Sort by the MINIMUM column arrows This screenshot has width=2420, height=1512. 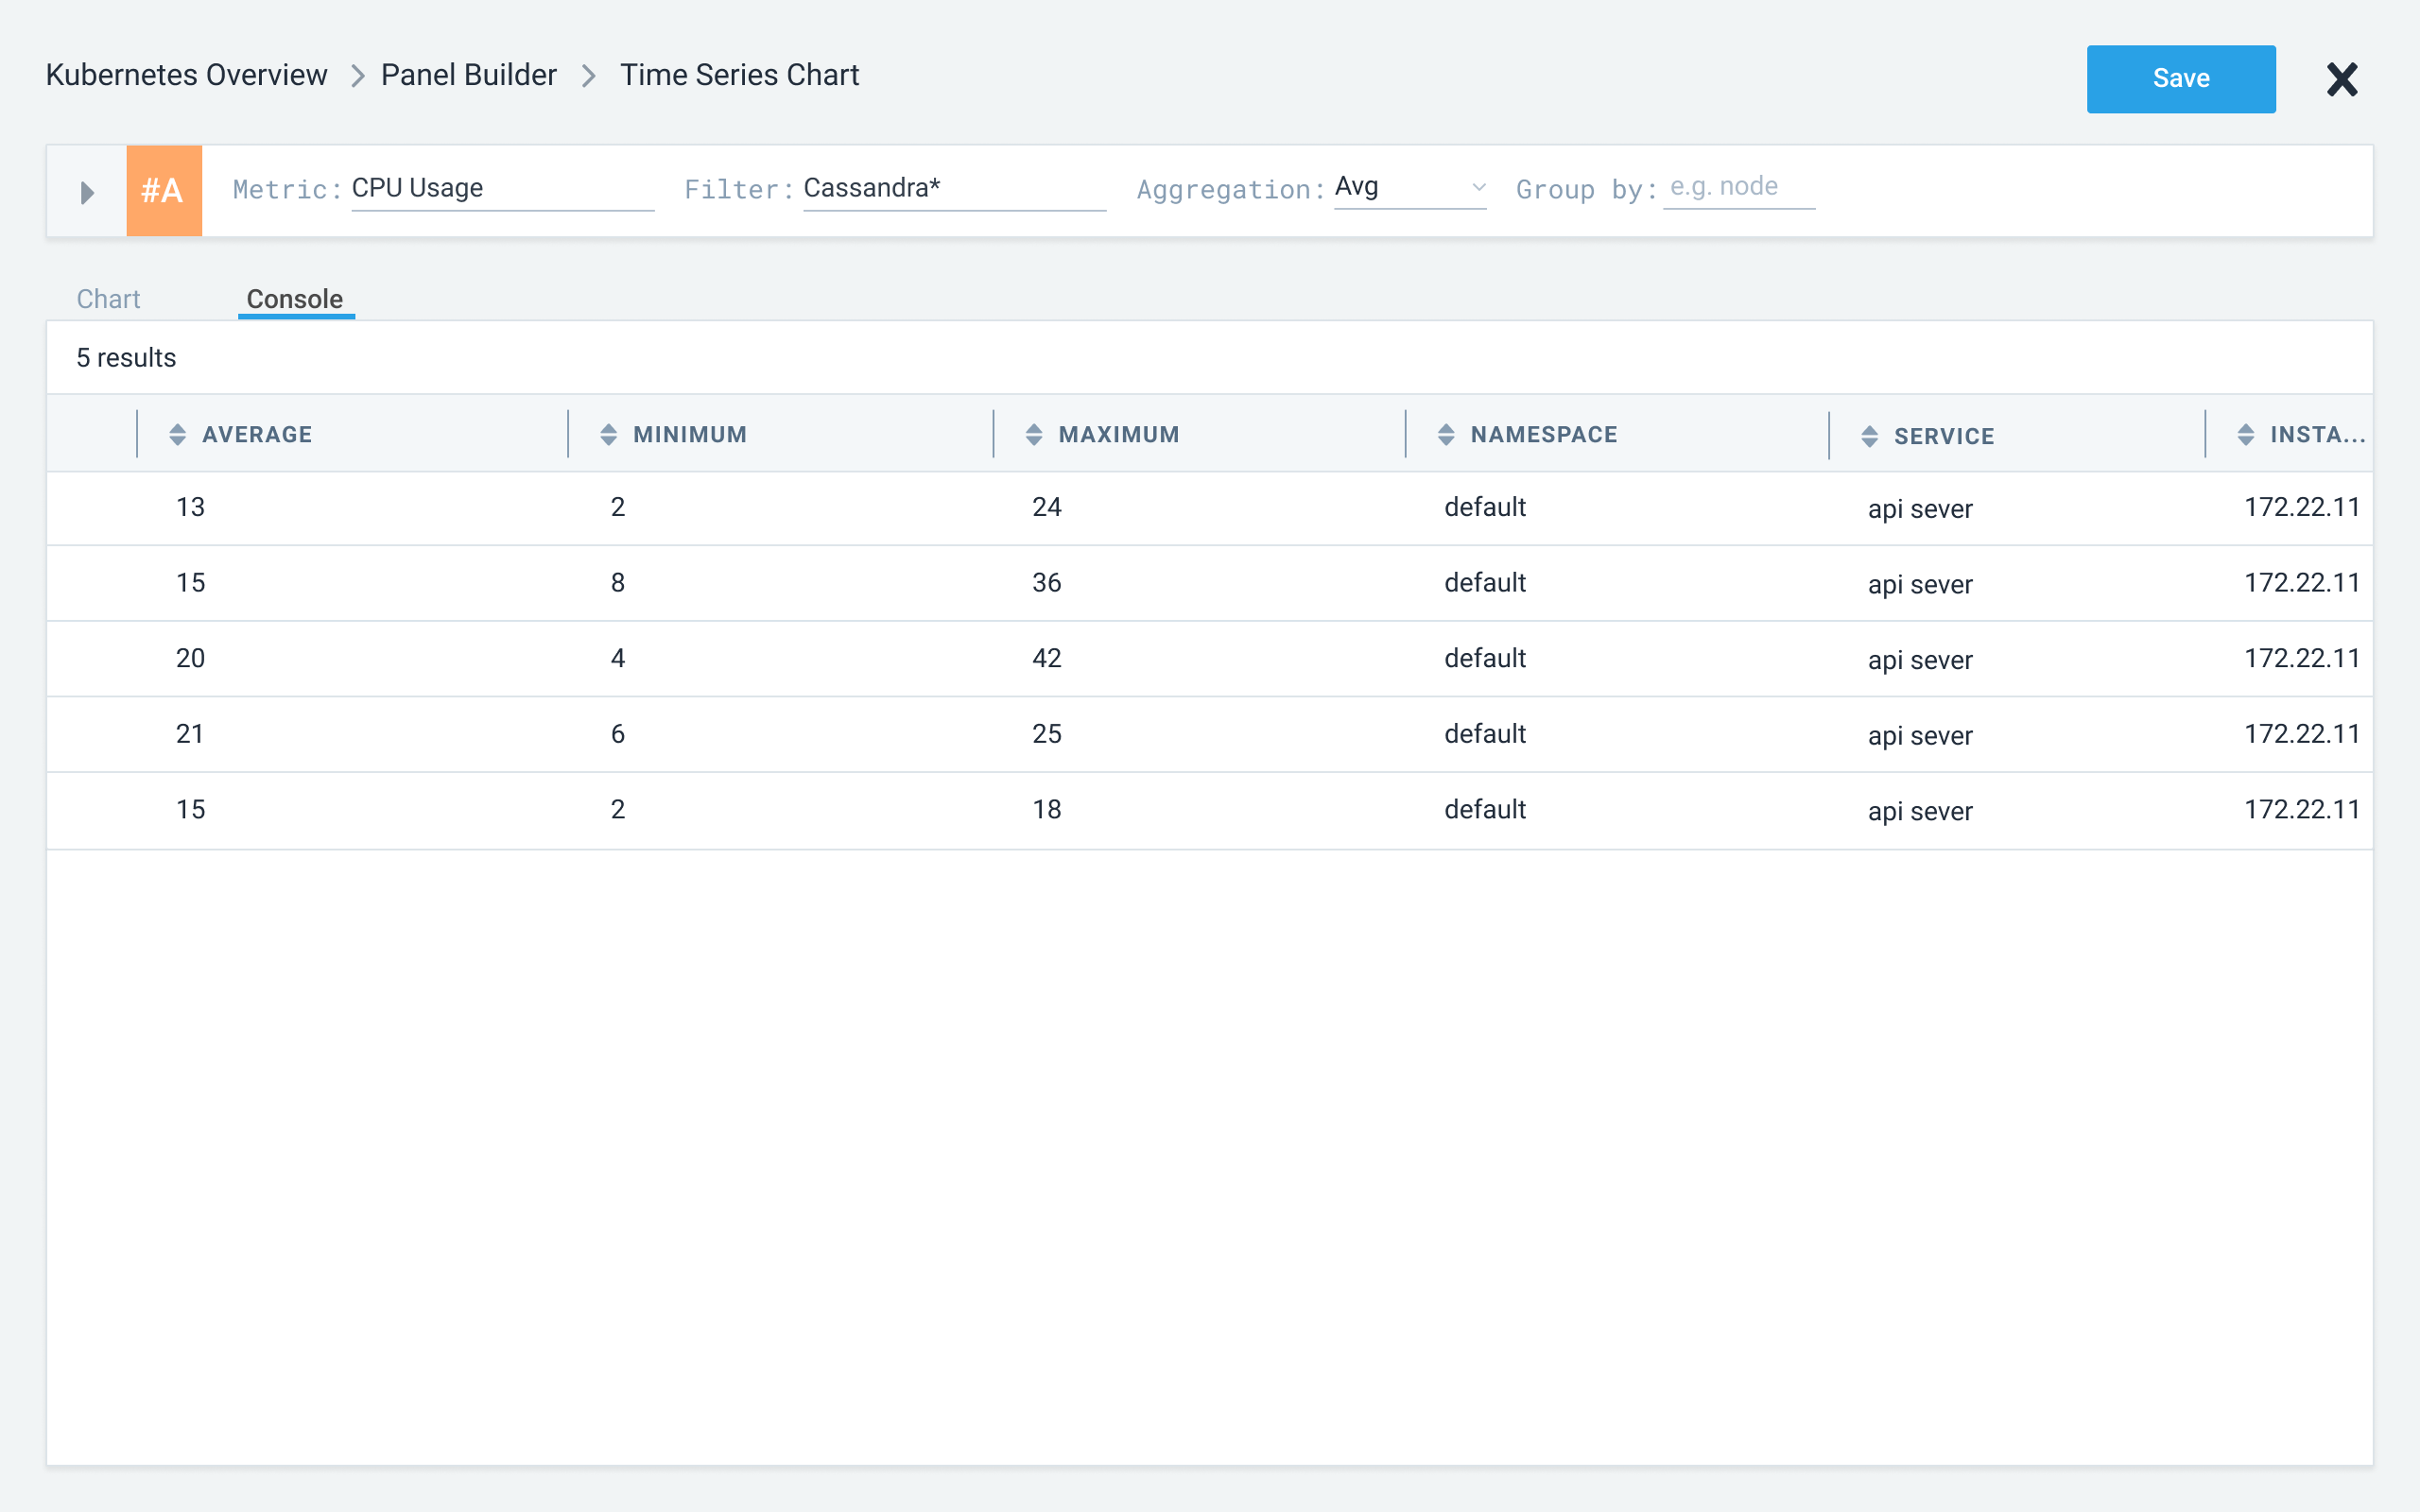pyautogui.click(x=608, y=434)
